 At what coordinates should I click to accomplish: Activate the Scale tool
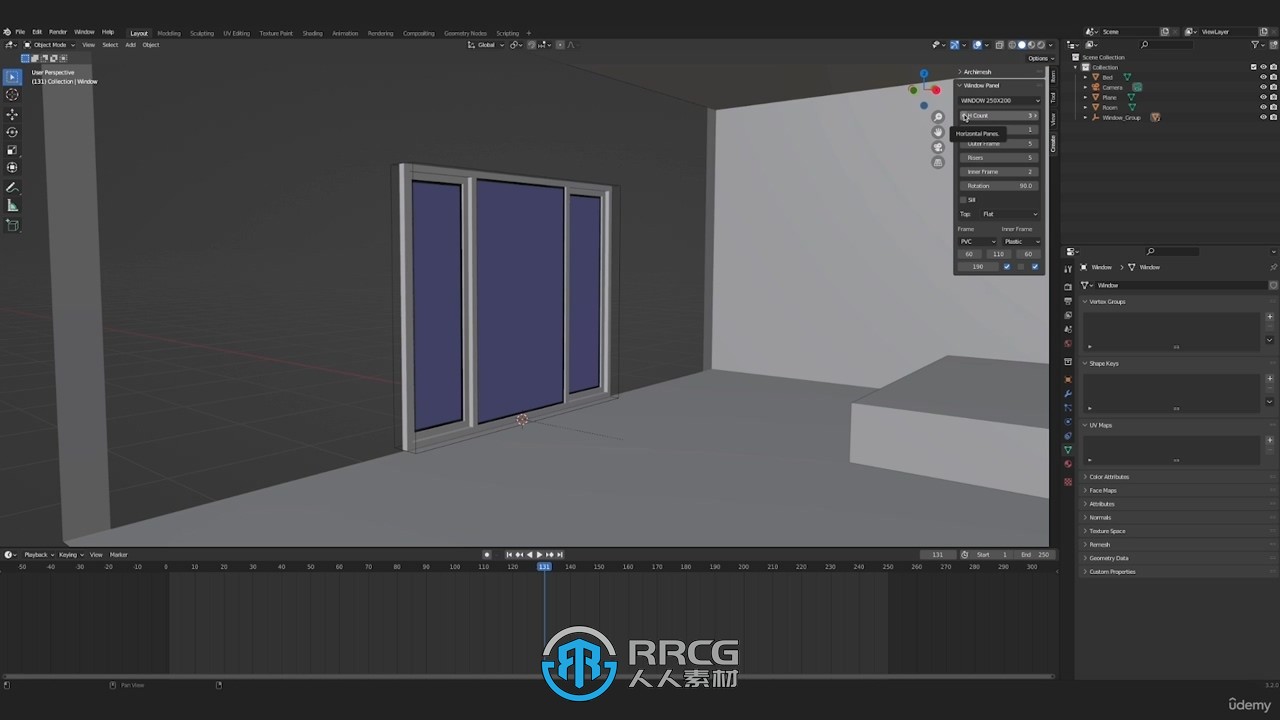(12, 150)
